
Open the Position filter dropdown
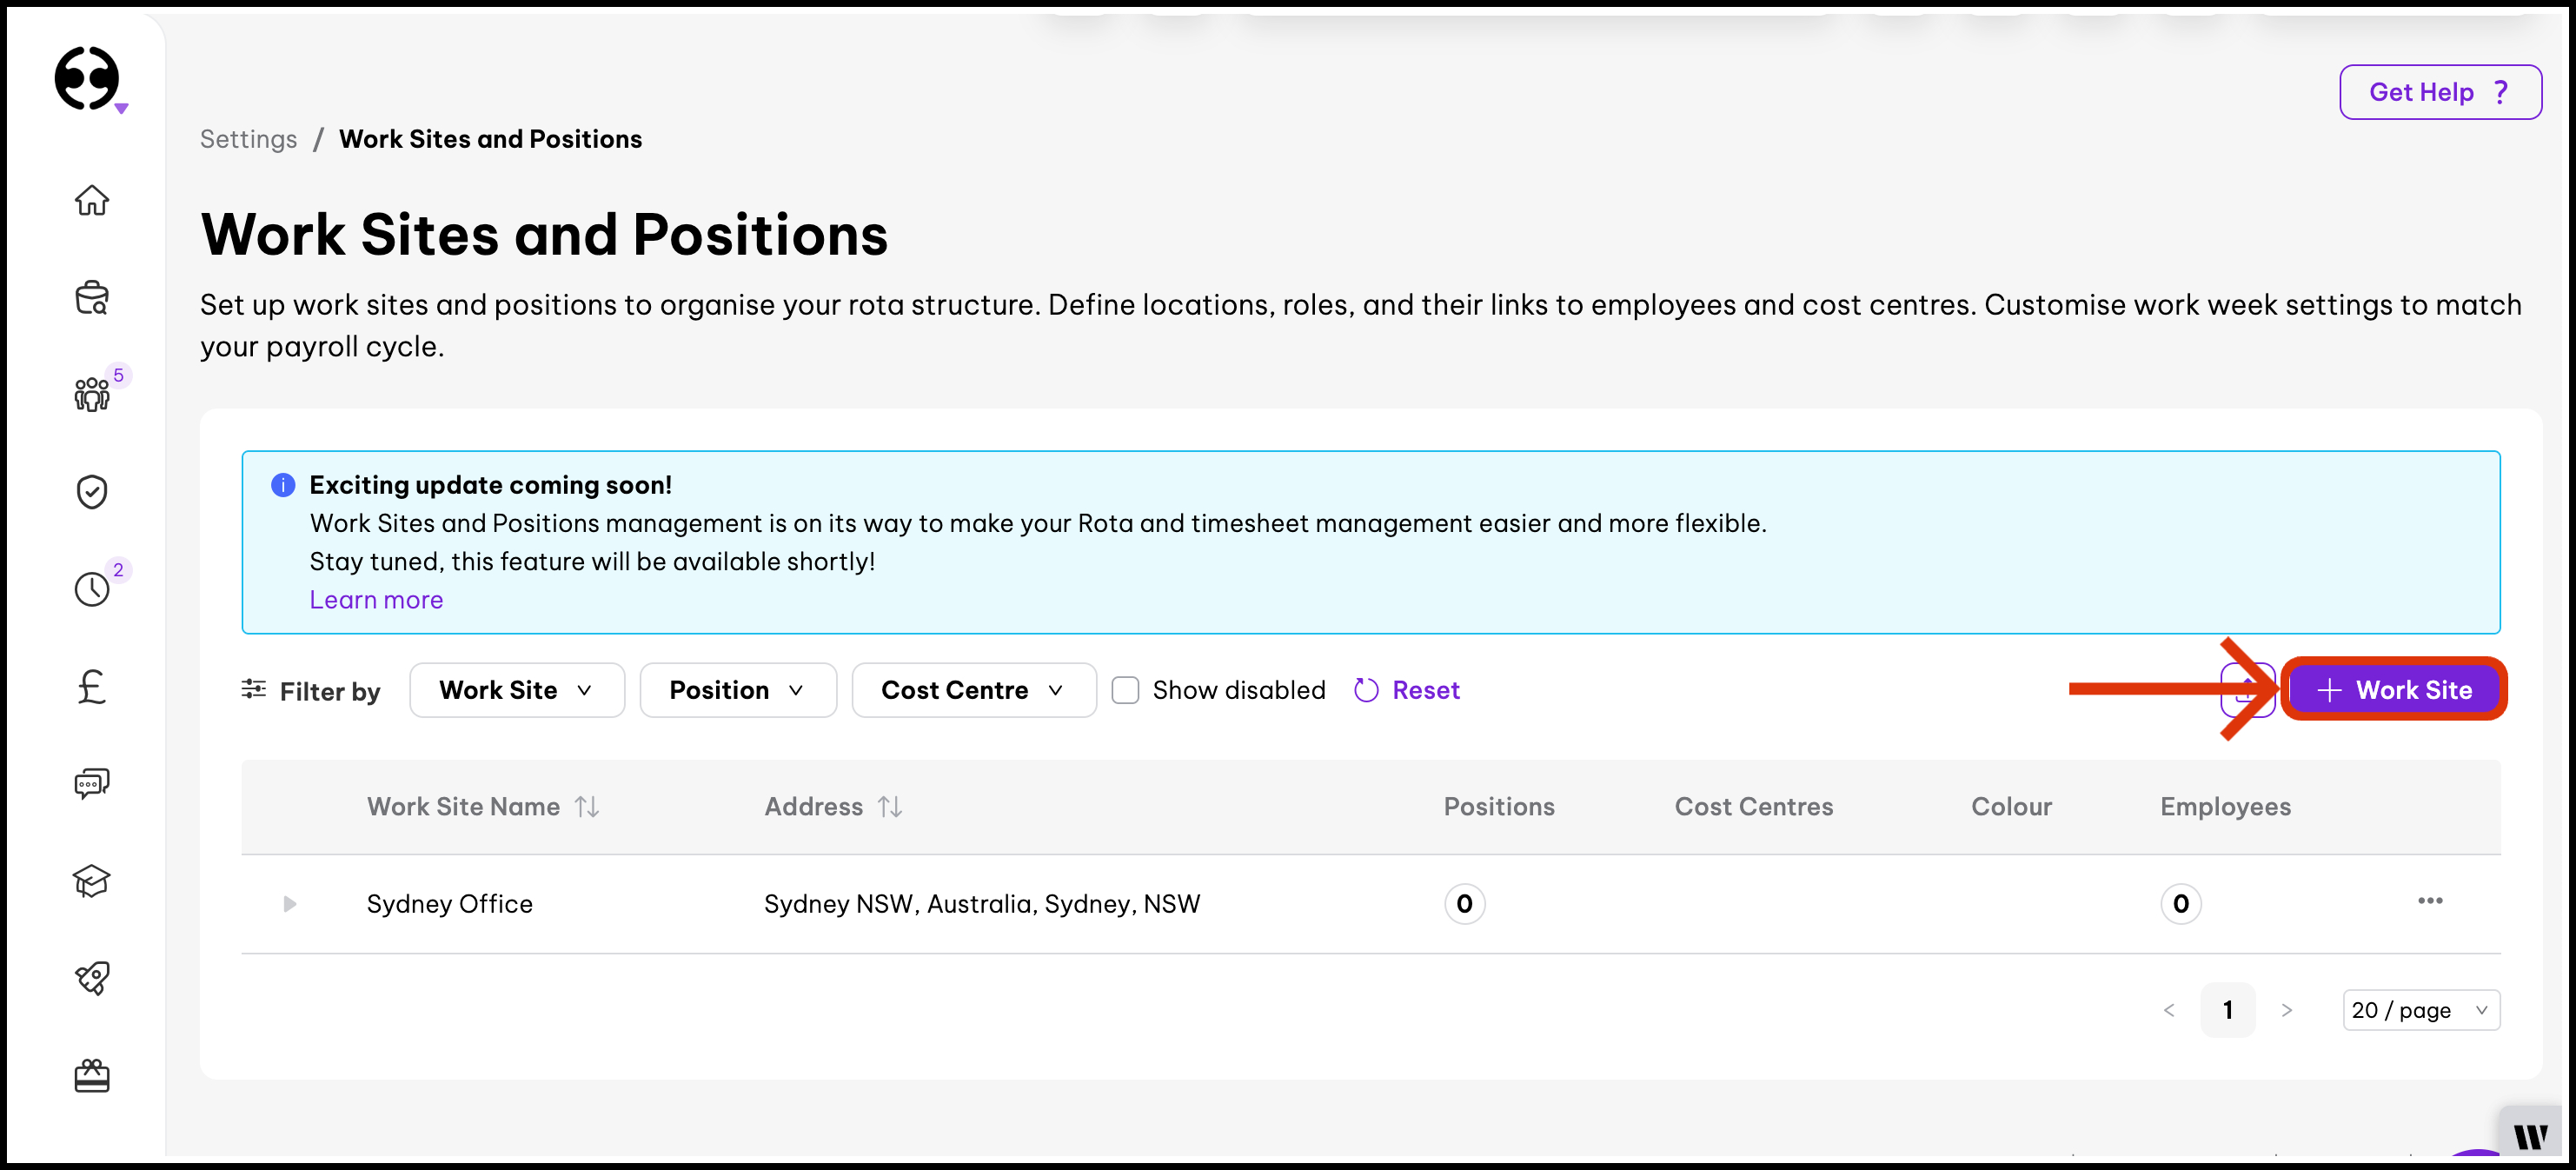coord(737,690)
